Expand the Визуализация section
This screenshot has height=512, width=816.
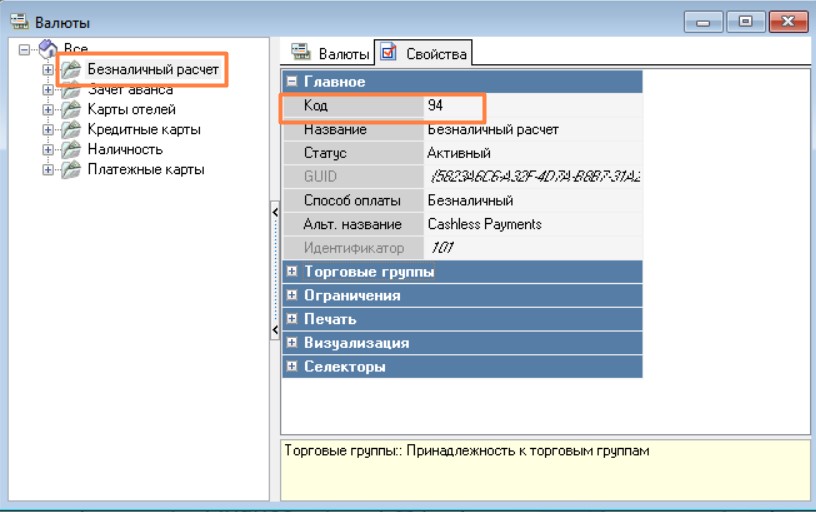292,343
